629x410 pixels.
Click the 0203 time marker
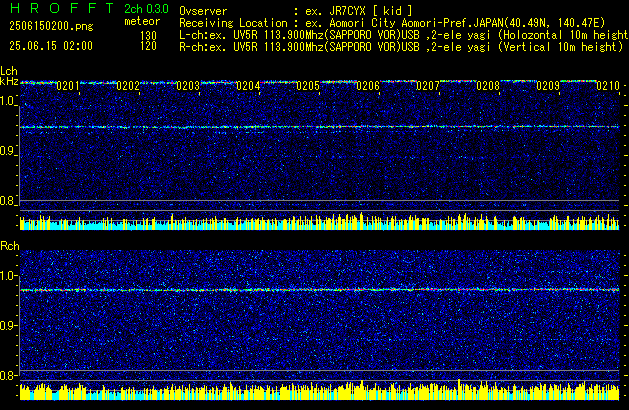click(188, 86)
